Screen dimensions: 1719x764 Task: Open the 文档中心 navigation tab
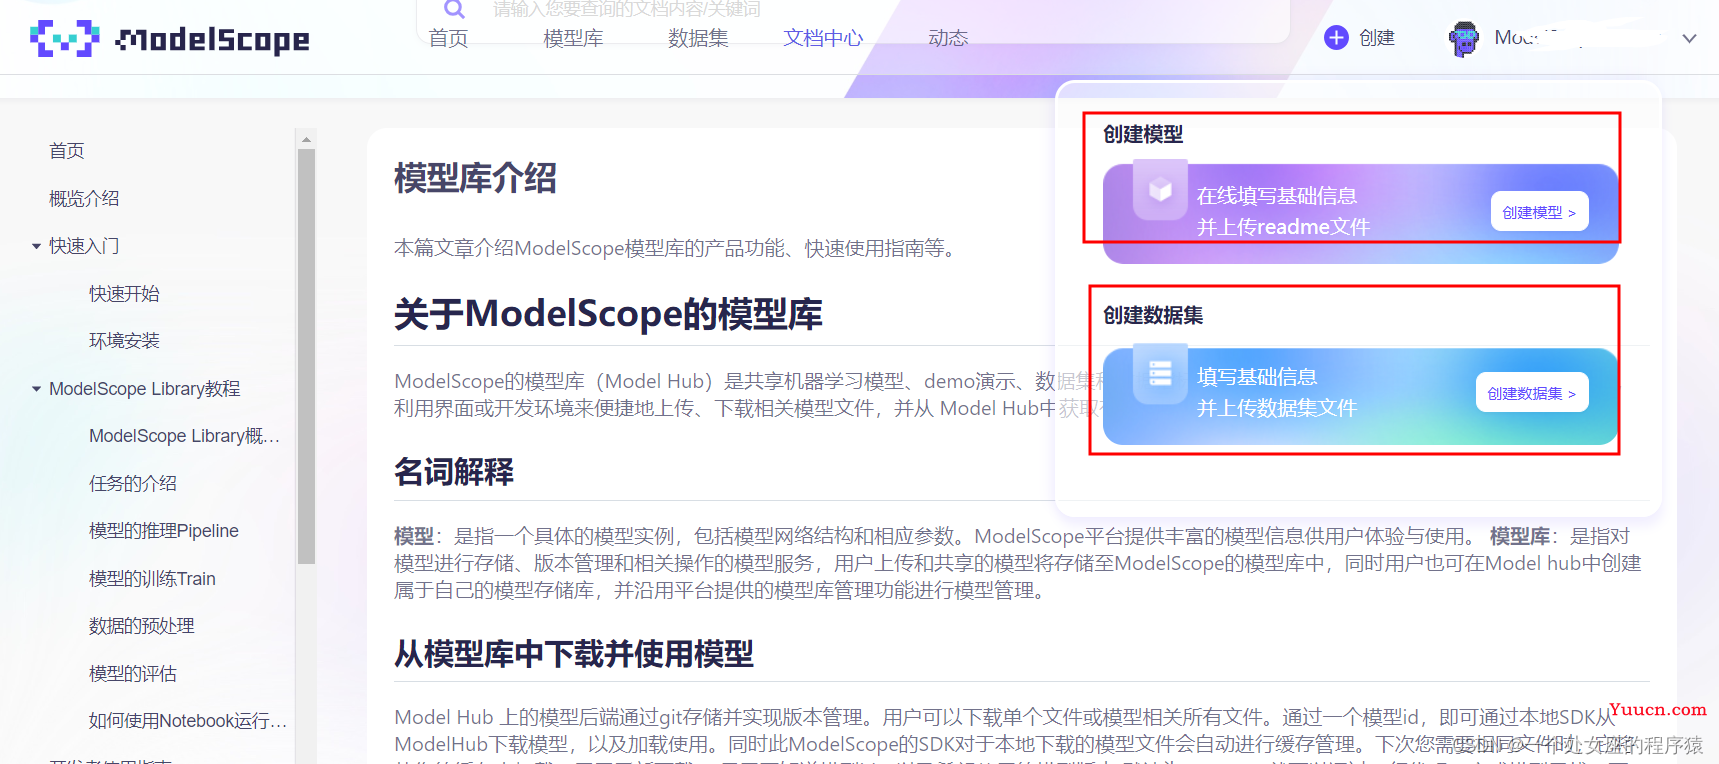click(x=823, y=38)
